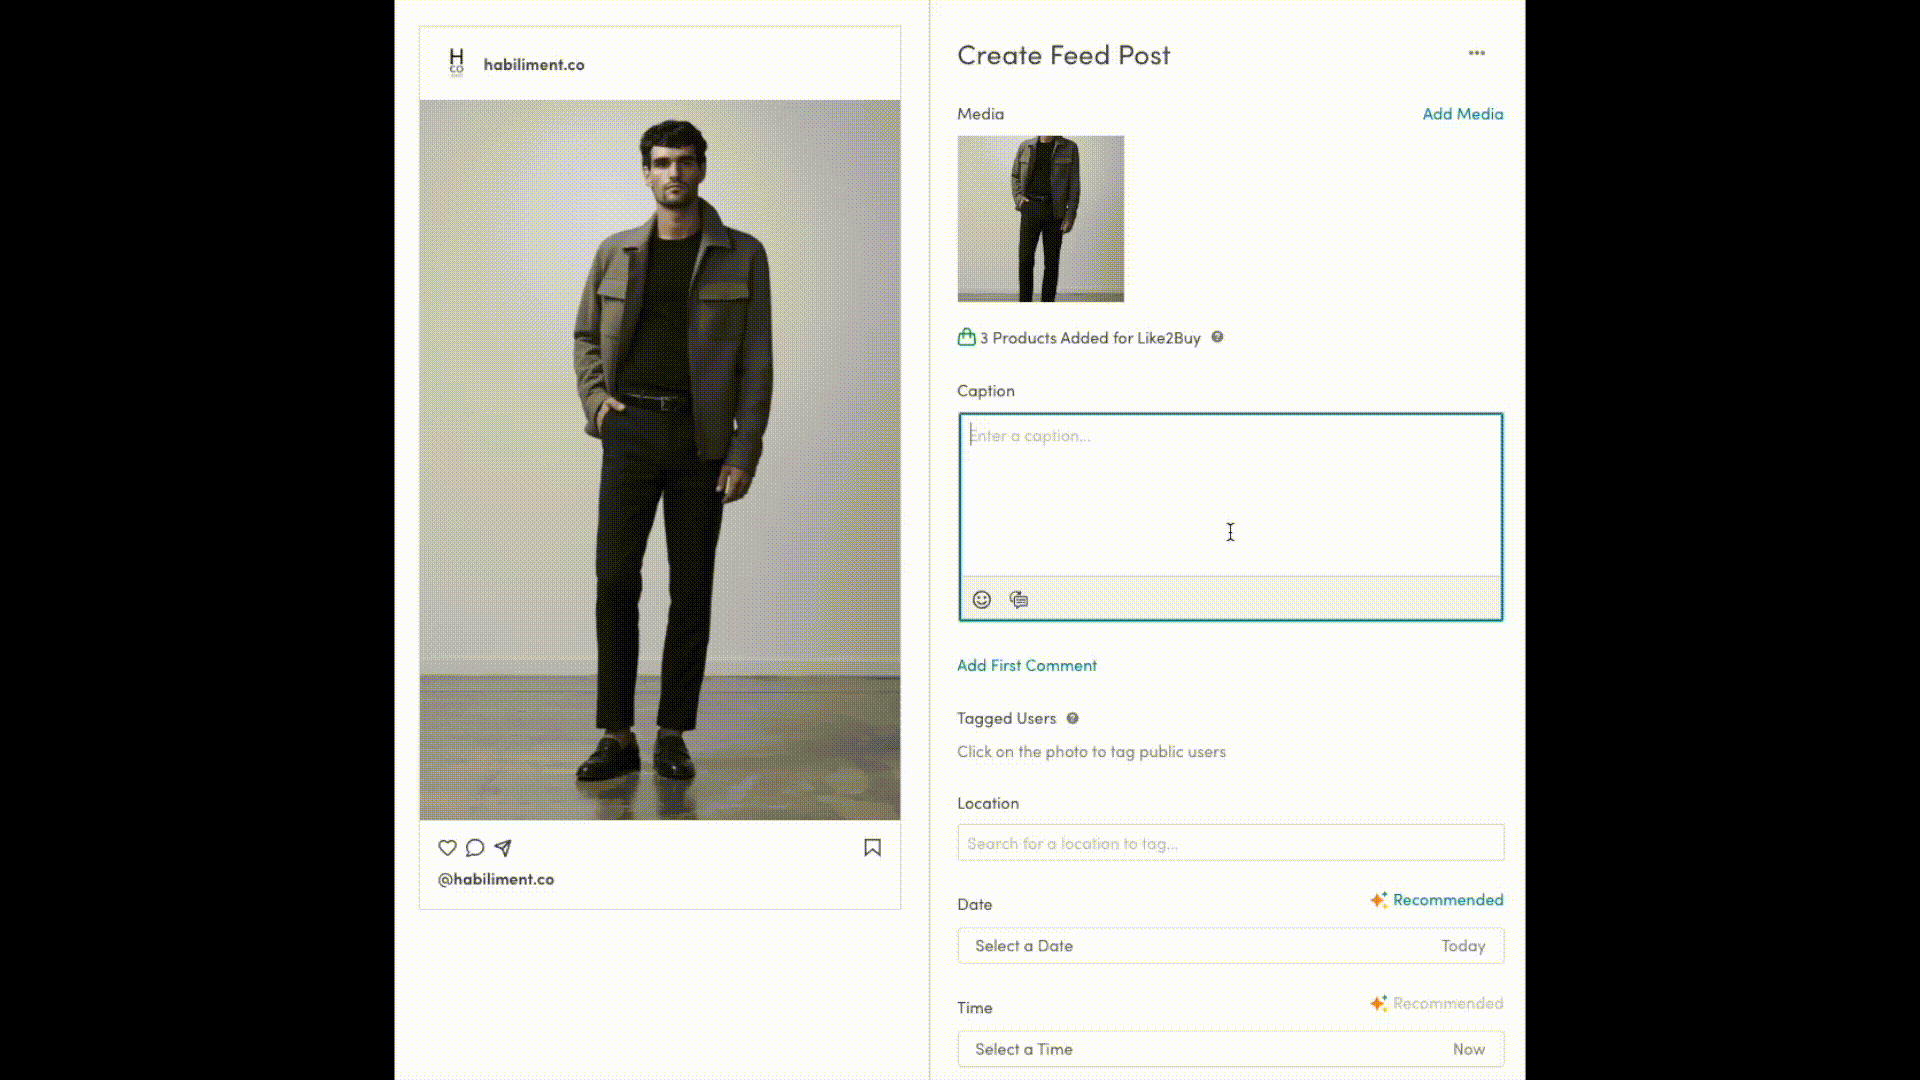Click the share paper-plane icon
The width and height of the screenshot is (1920, 1080).
pyautogui.click(x=503, y=848)
